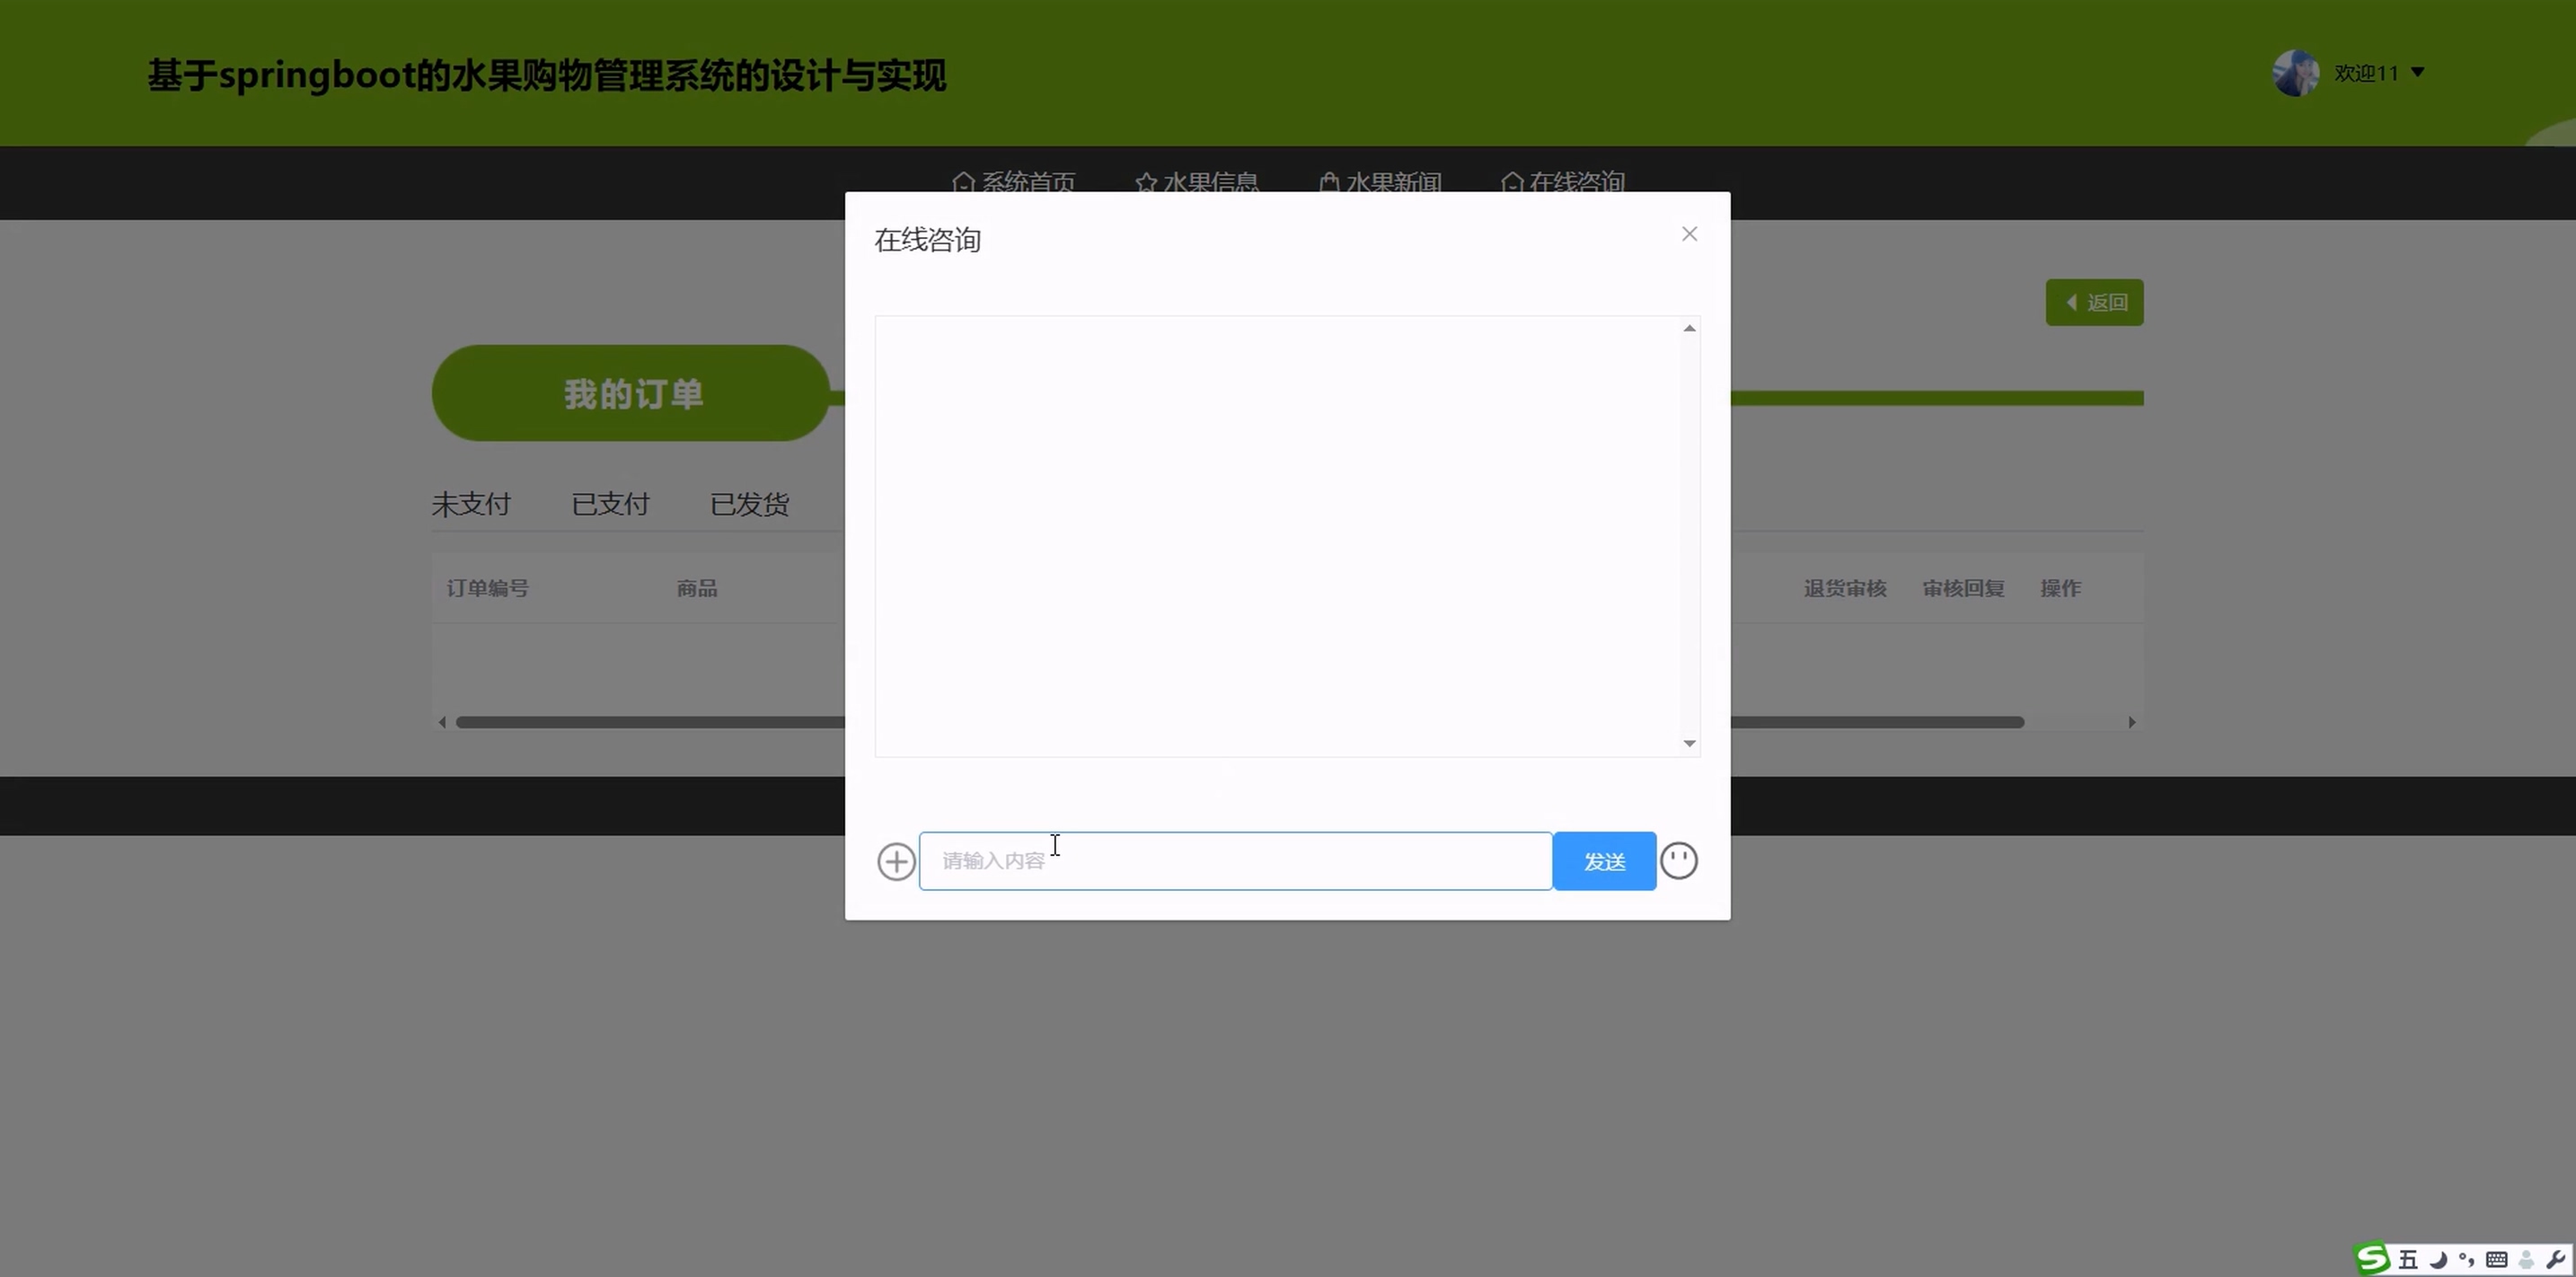Click the plus attachment icon in chat
This screenshot has height=1277, width=2576.
896,861
